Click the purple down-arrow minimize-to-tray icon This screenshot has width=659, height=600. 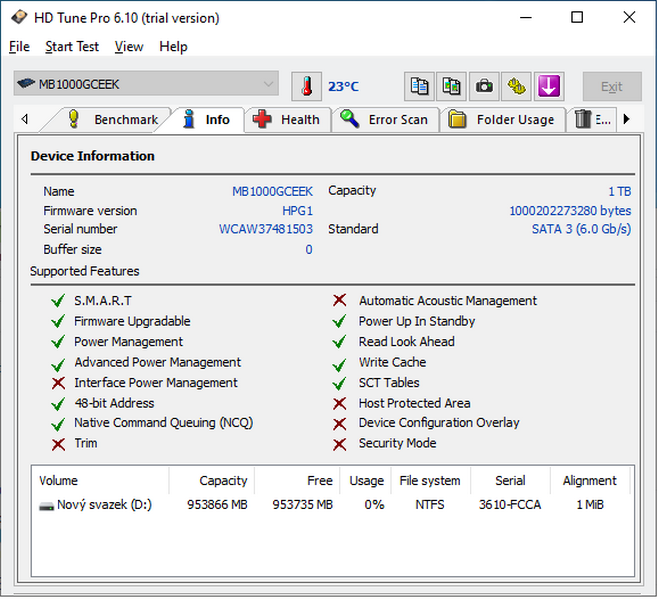[549, 87]
